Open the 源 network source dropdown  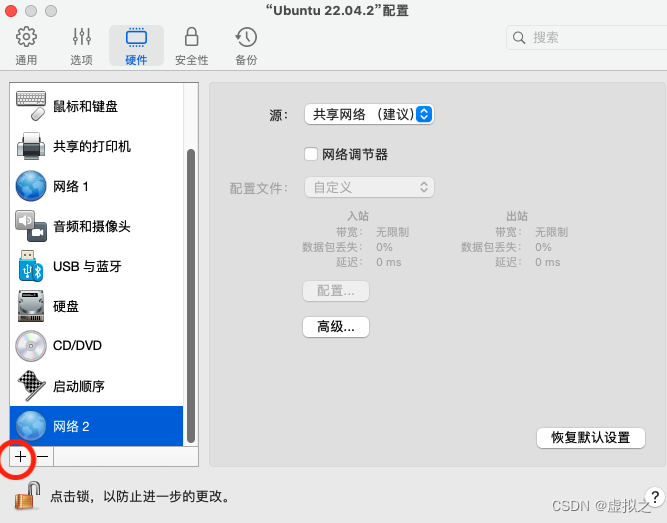tap(369, 114)
